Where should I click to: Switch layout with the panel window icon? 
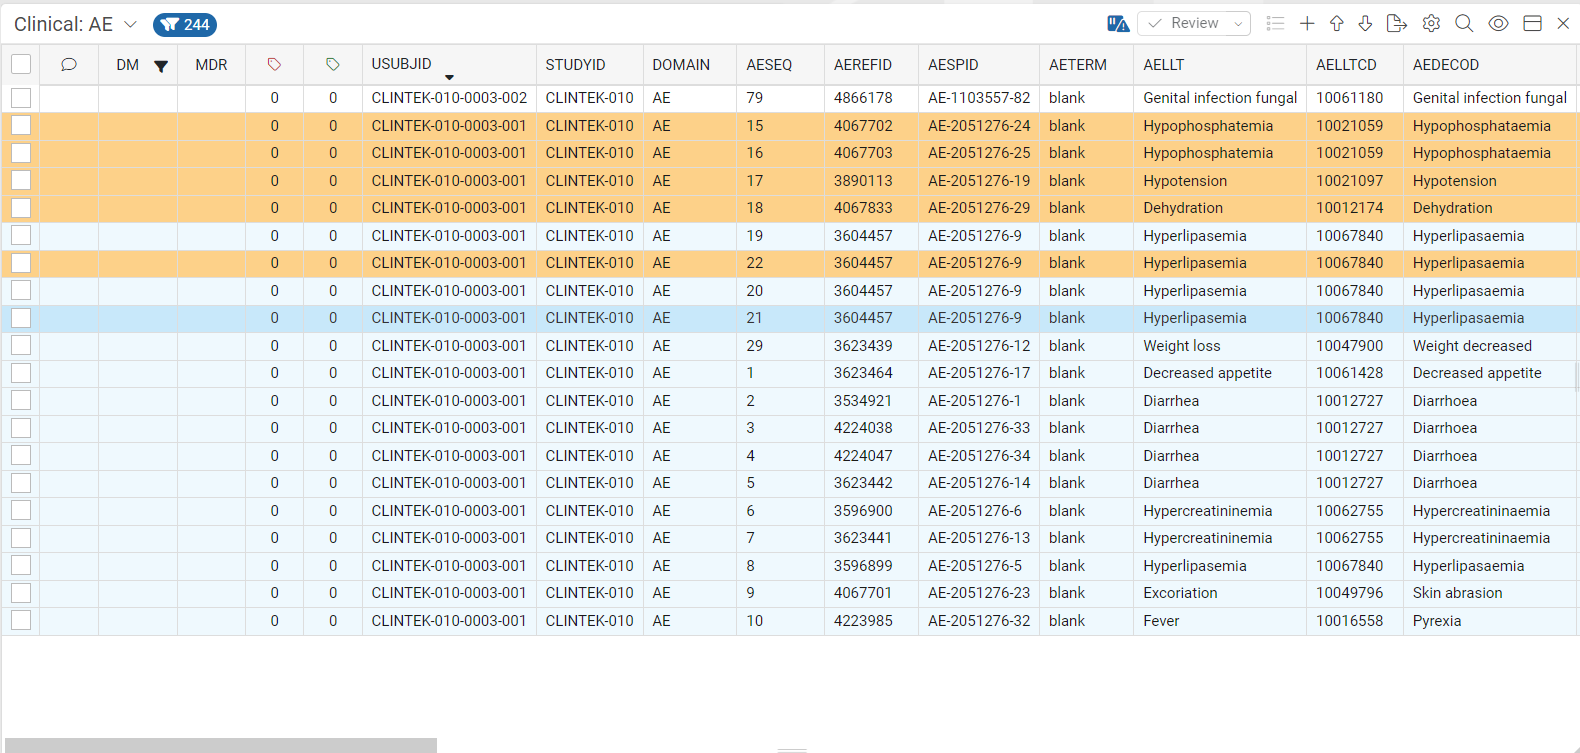1532,24
